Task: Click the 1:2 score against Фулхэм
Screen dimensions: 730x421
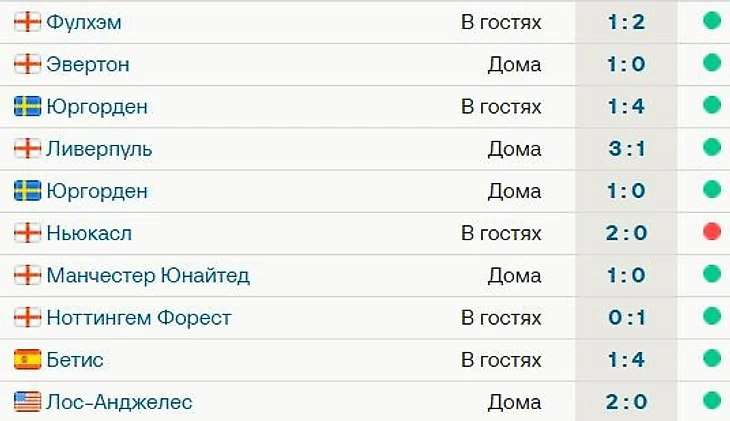Action: [x=627, y=22]
